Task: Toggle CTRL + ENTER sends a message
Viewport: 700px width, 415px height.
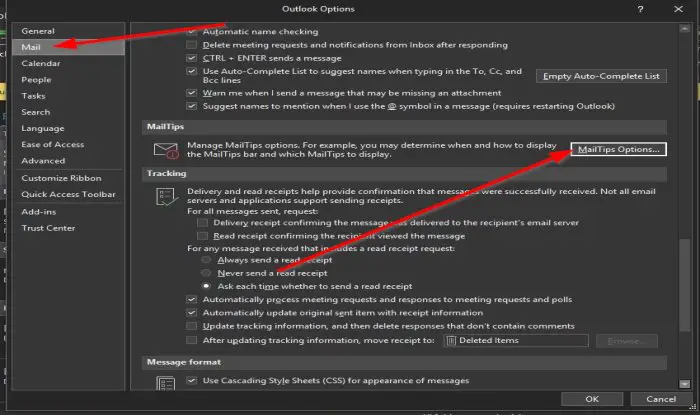Action: coord(192,58)
